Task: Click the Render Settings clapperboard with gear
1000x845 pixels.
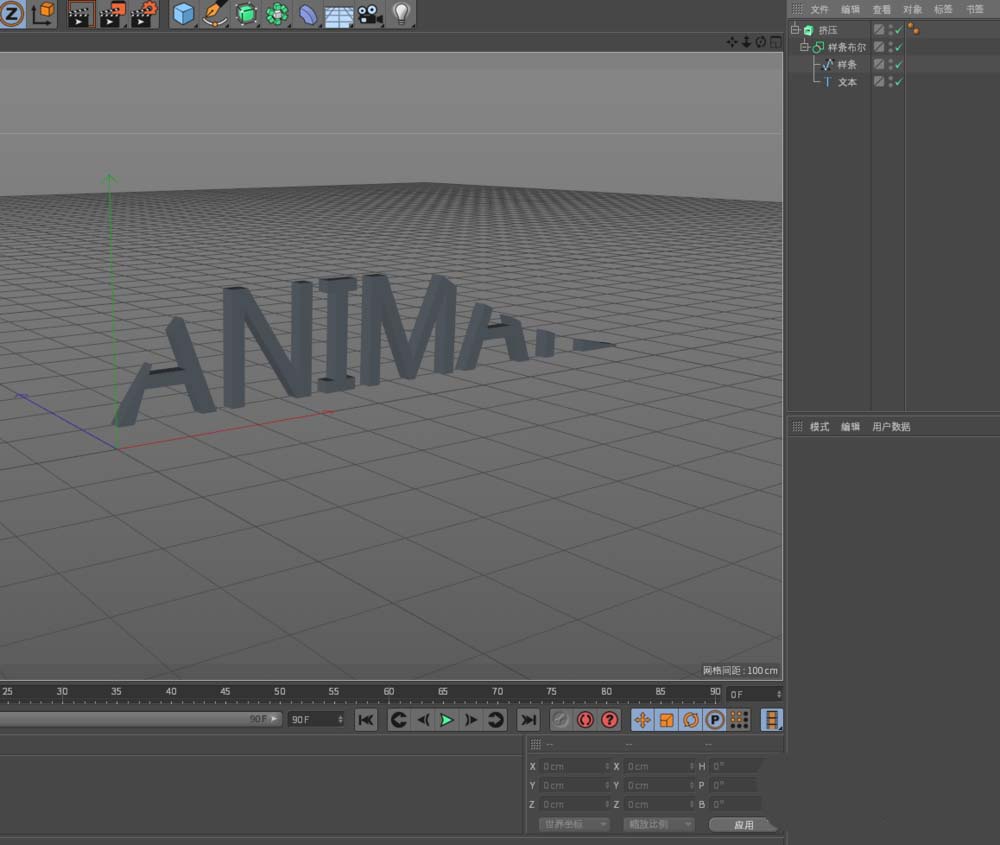Action: coord(144,14)
